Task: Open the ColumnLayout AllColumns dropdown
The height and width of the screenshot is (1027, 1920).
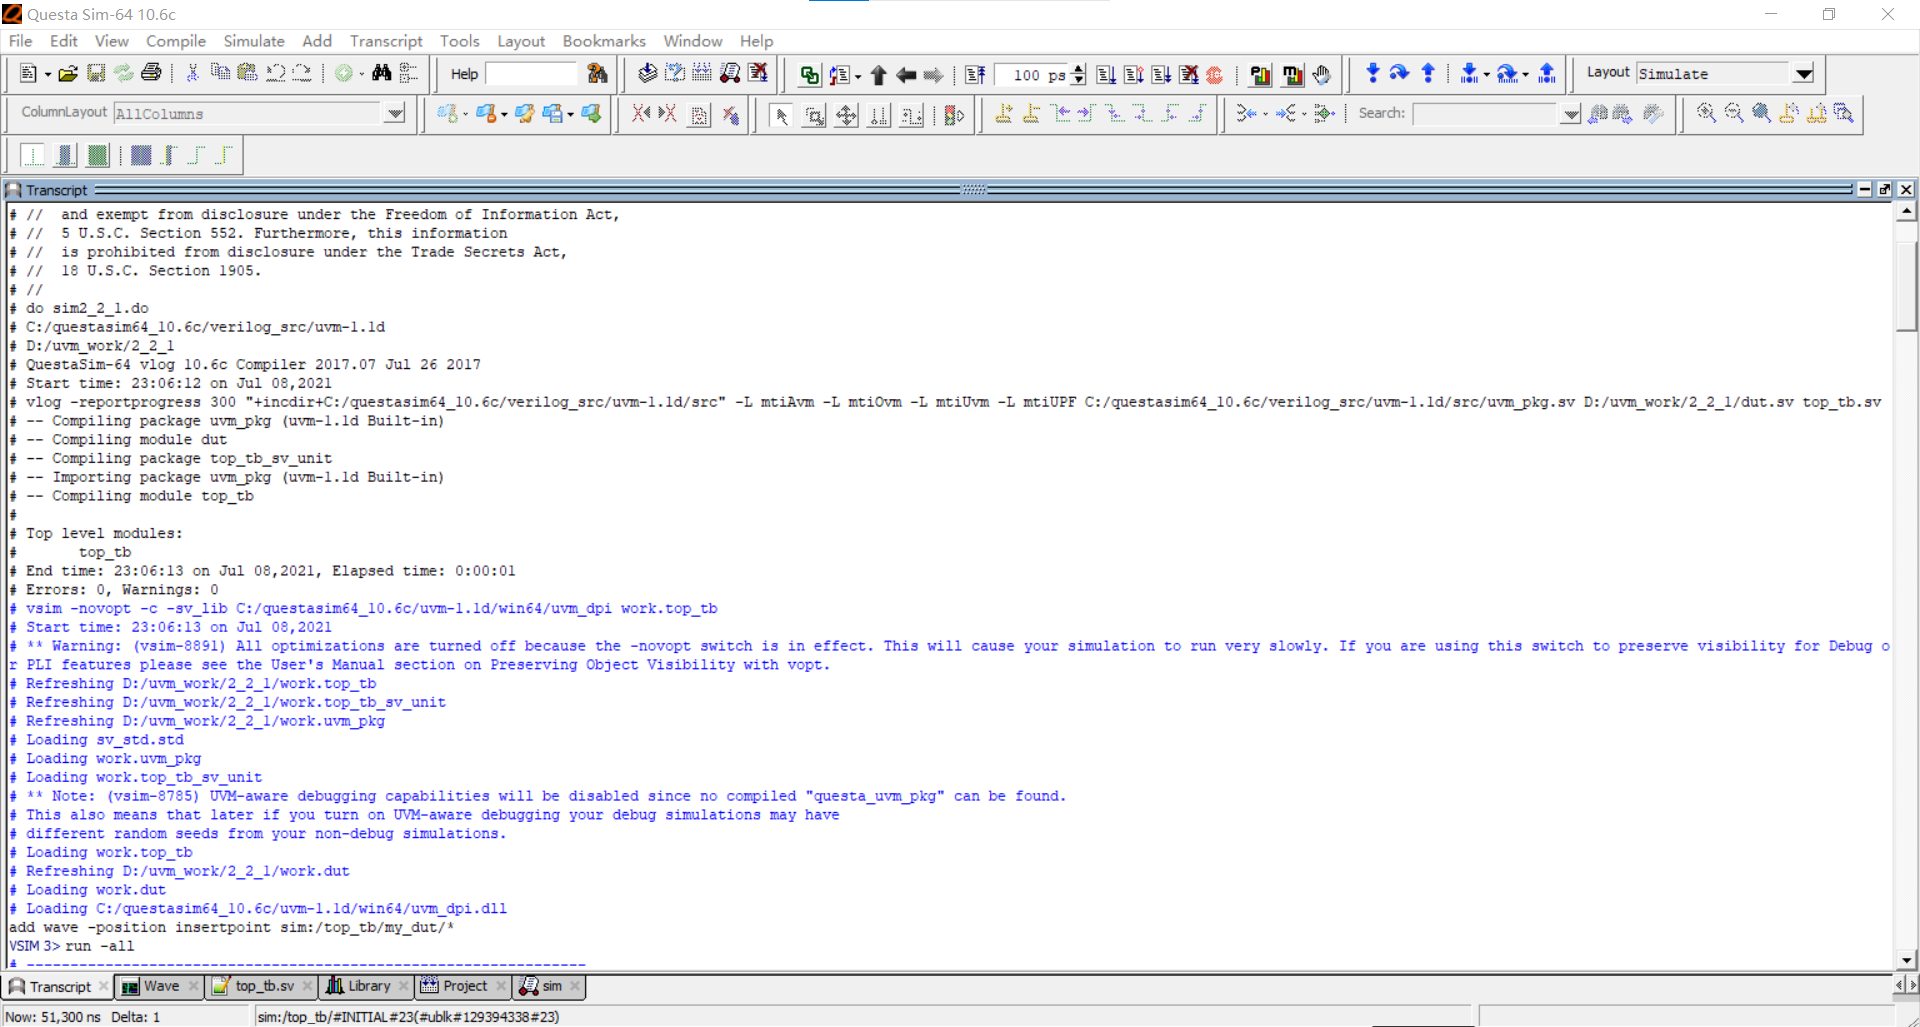Action: 394,113
